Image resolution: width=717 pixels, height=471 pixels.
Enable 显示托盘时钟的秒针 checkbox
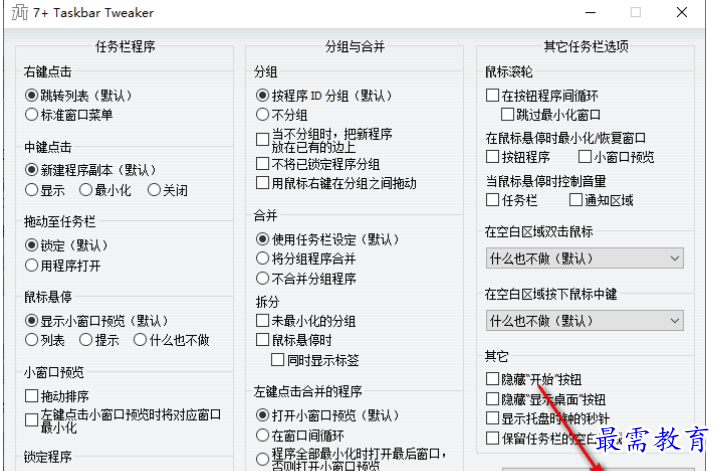492,418
